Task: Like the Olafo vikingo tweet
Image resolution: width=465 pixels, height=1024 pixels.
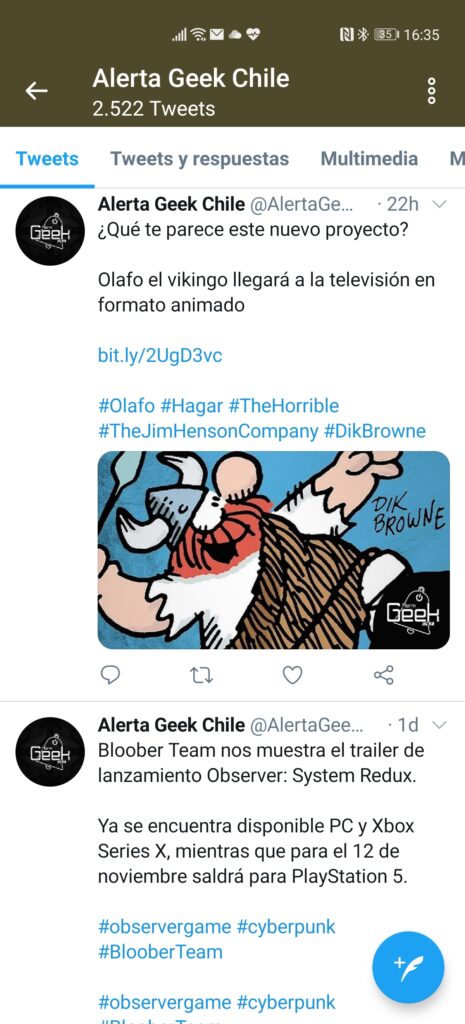Action: pyautogui.click(x=293, y=675)
